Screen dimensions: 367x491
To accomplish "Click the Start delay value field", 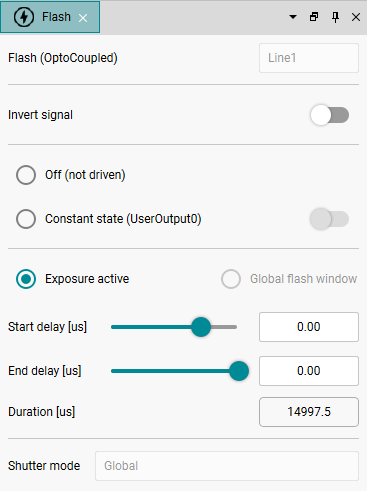I will [x=309, y=327].
